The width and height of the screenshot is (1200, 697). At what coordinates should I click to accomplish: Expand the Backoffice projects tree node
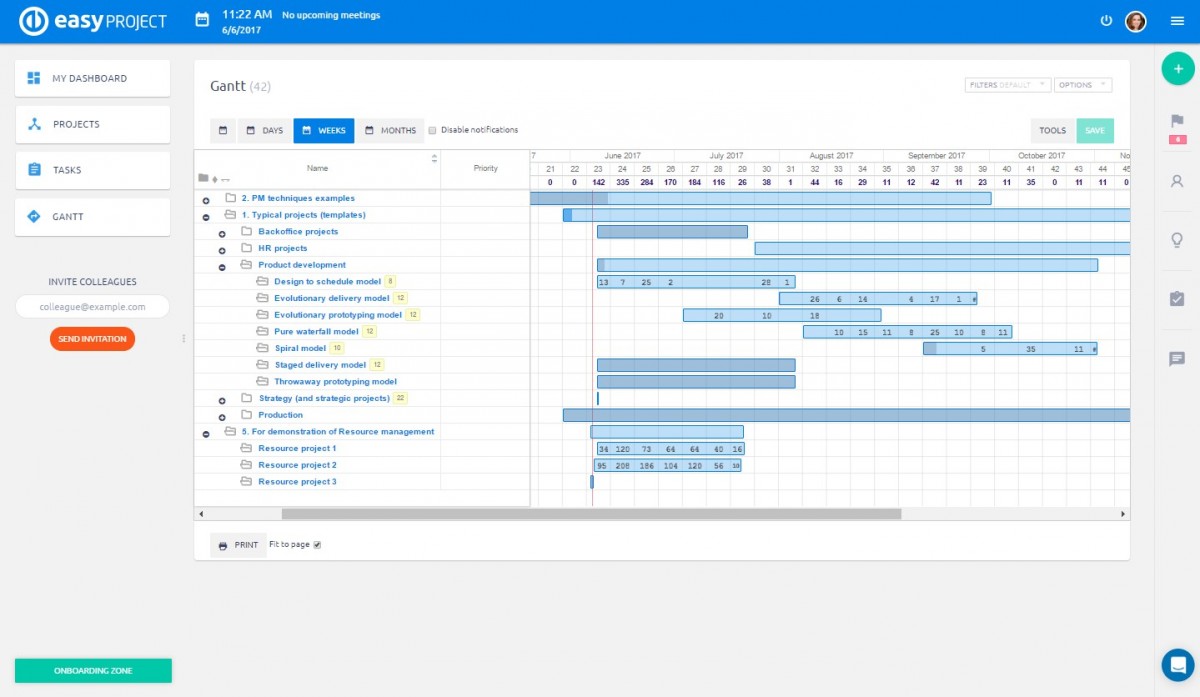click(x=222, y=231)
